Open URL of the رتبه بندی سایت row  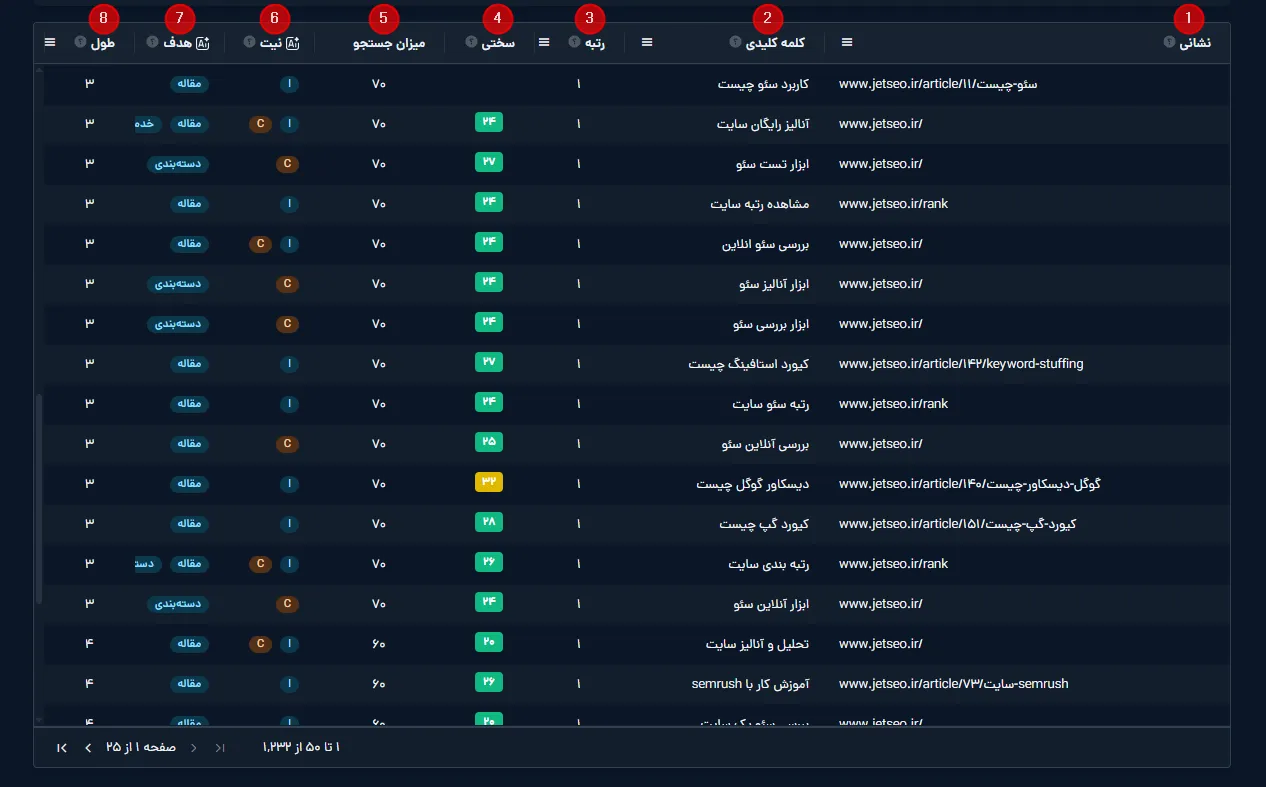point(893,564)
